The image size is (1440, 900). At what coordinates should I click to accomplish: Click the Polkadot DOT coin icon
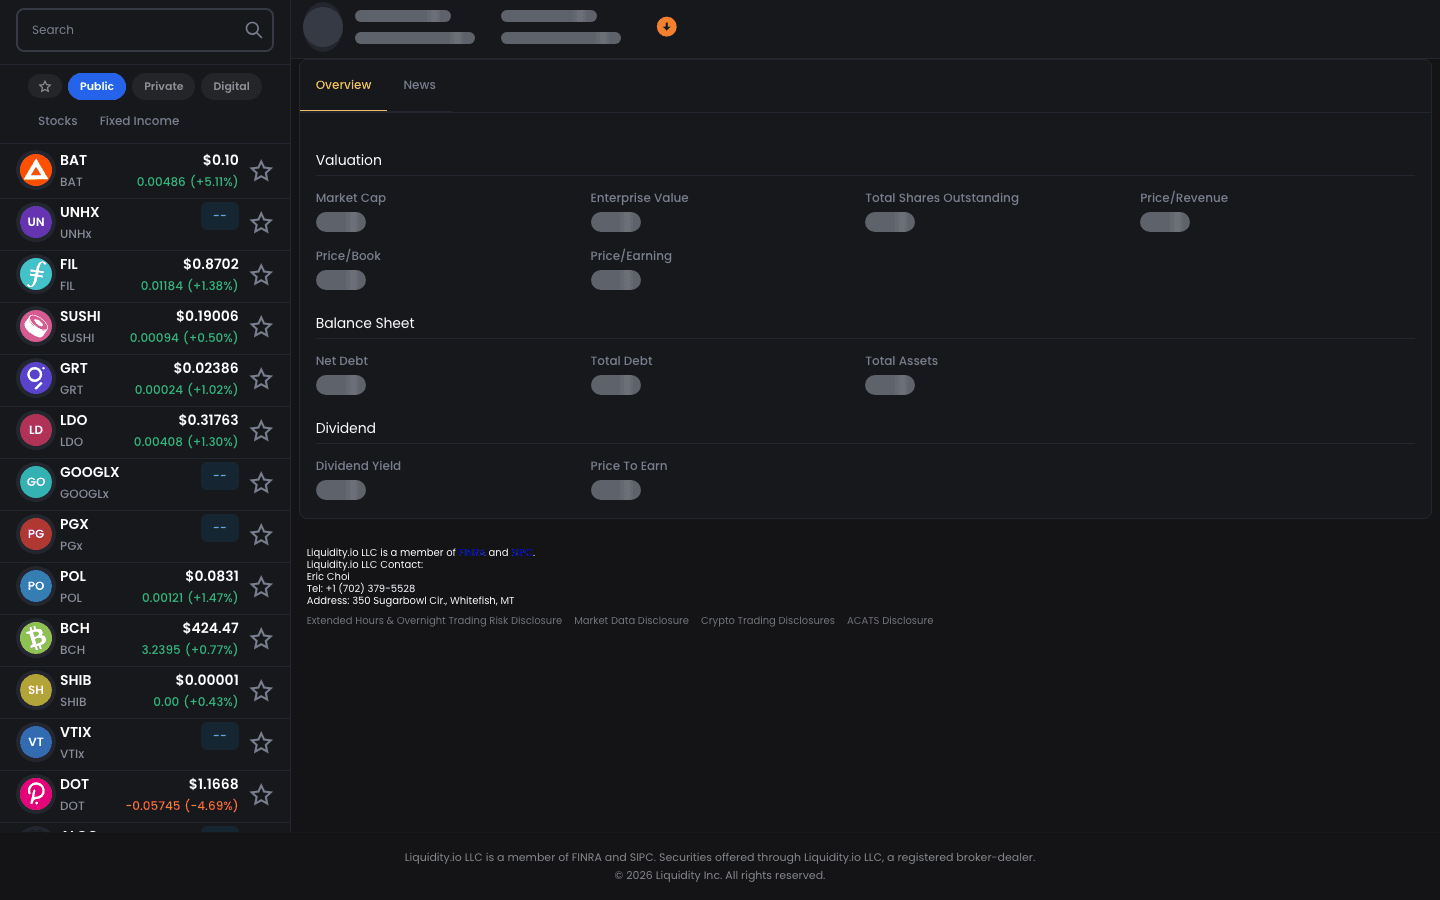(x=36, y=794)
